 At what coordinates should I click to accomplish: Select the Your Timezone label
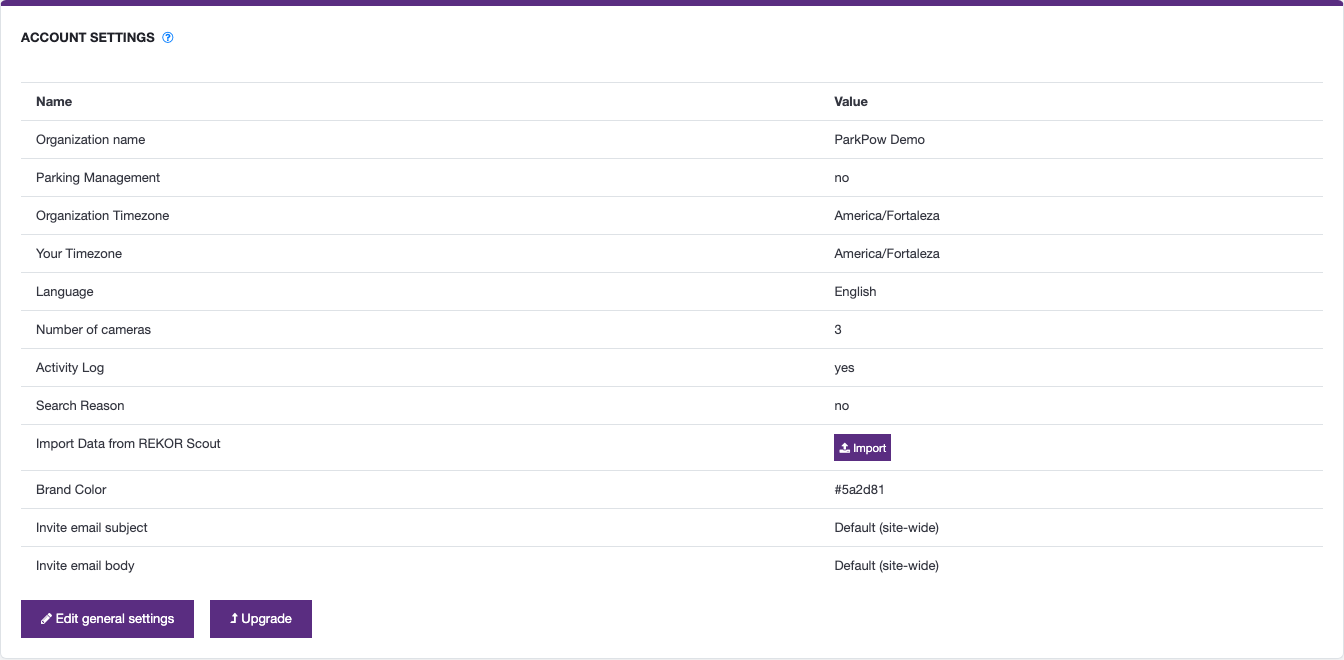(79, 254)
